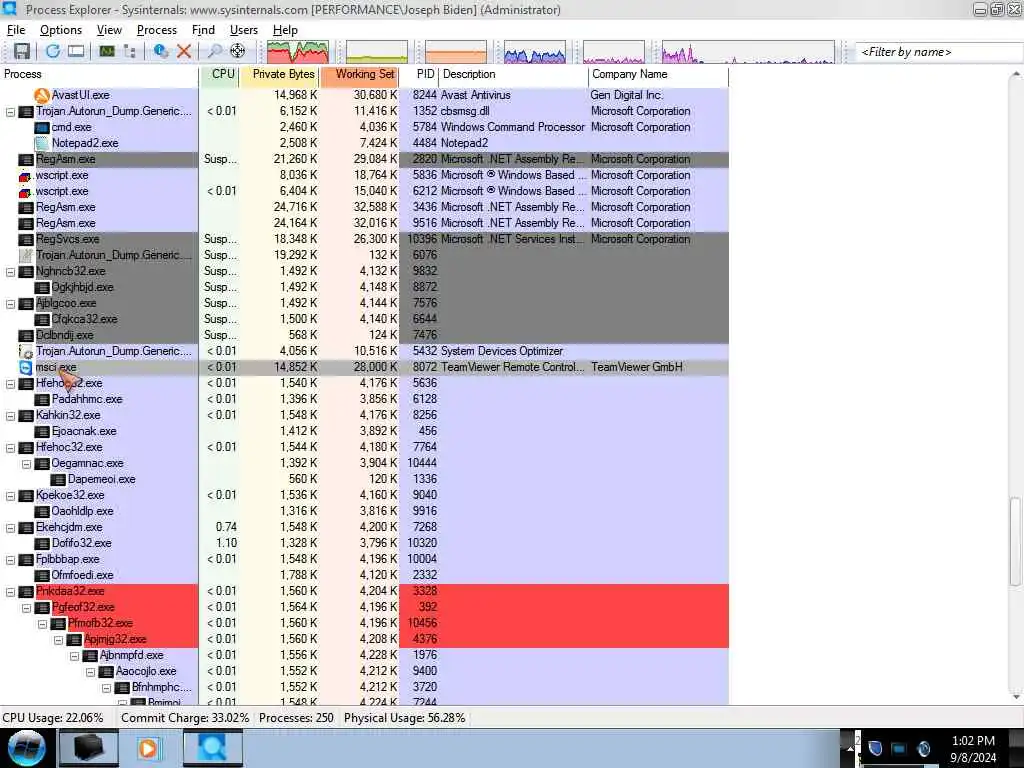Viewport: 1024px width, 768px height.
Task: Click the red X Kill Process icon
Action: tap(184, 52)
